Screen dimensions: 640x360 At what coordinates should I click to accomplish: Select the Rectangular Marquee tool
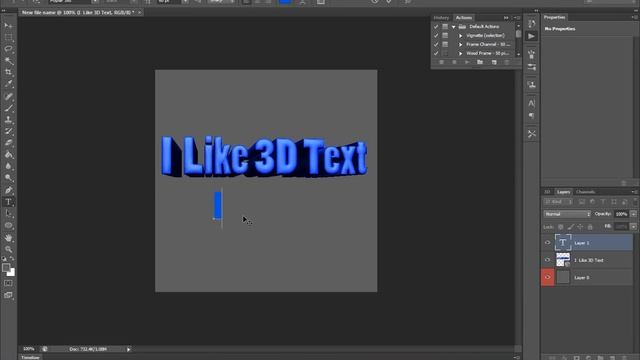click(8, 37)
